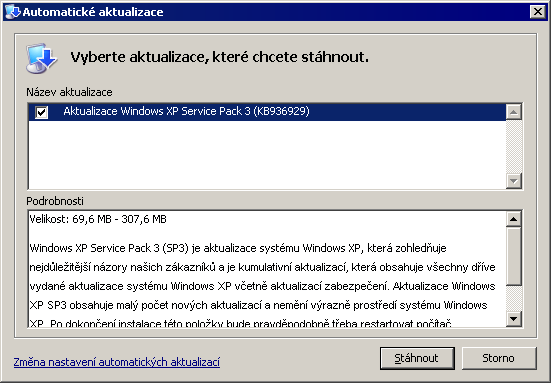The height and width of the screenshot is (383, 551).
Task: Click the Velikost size line in details
Action: (98, 219)
